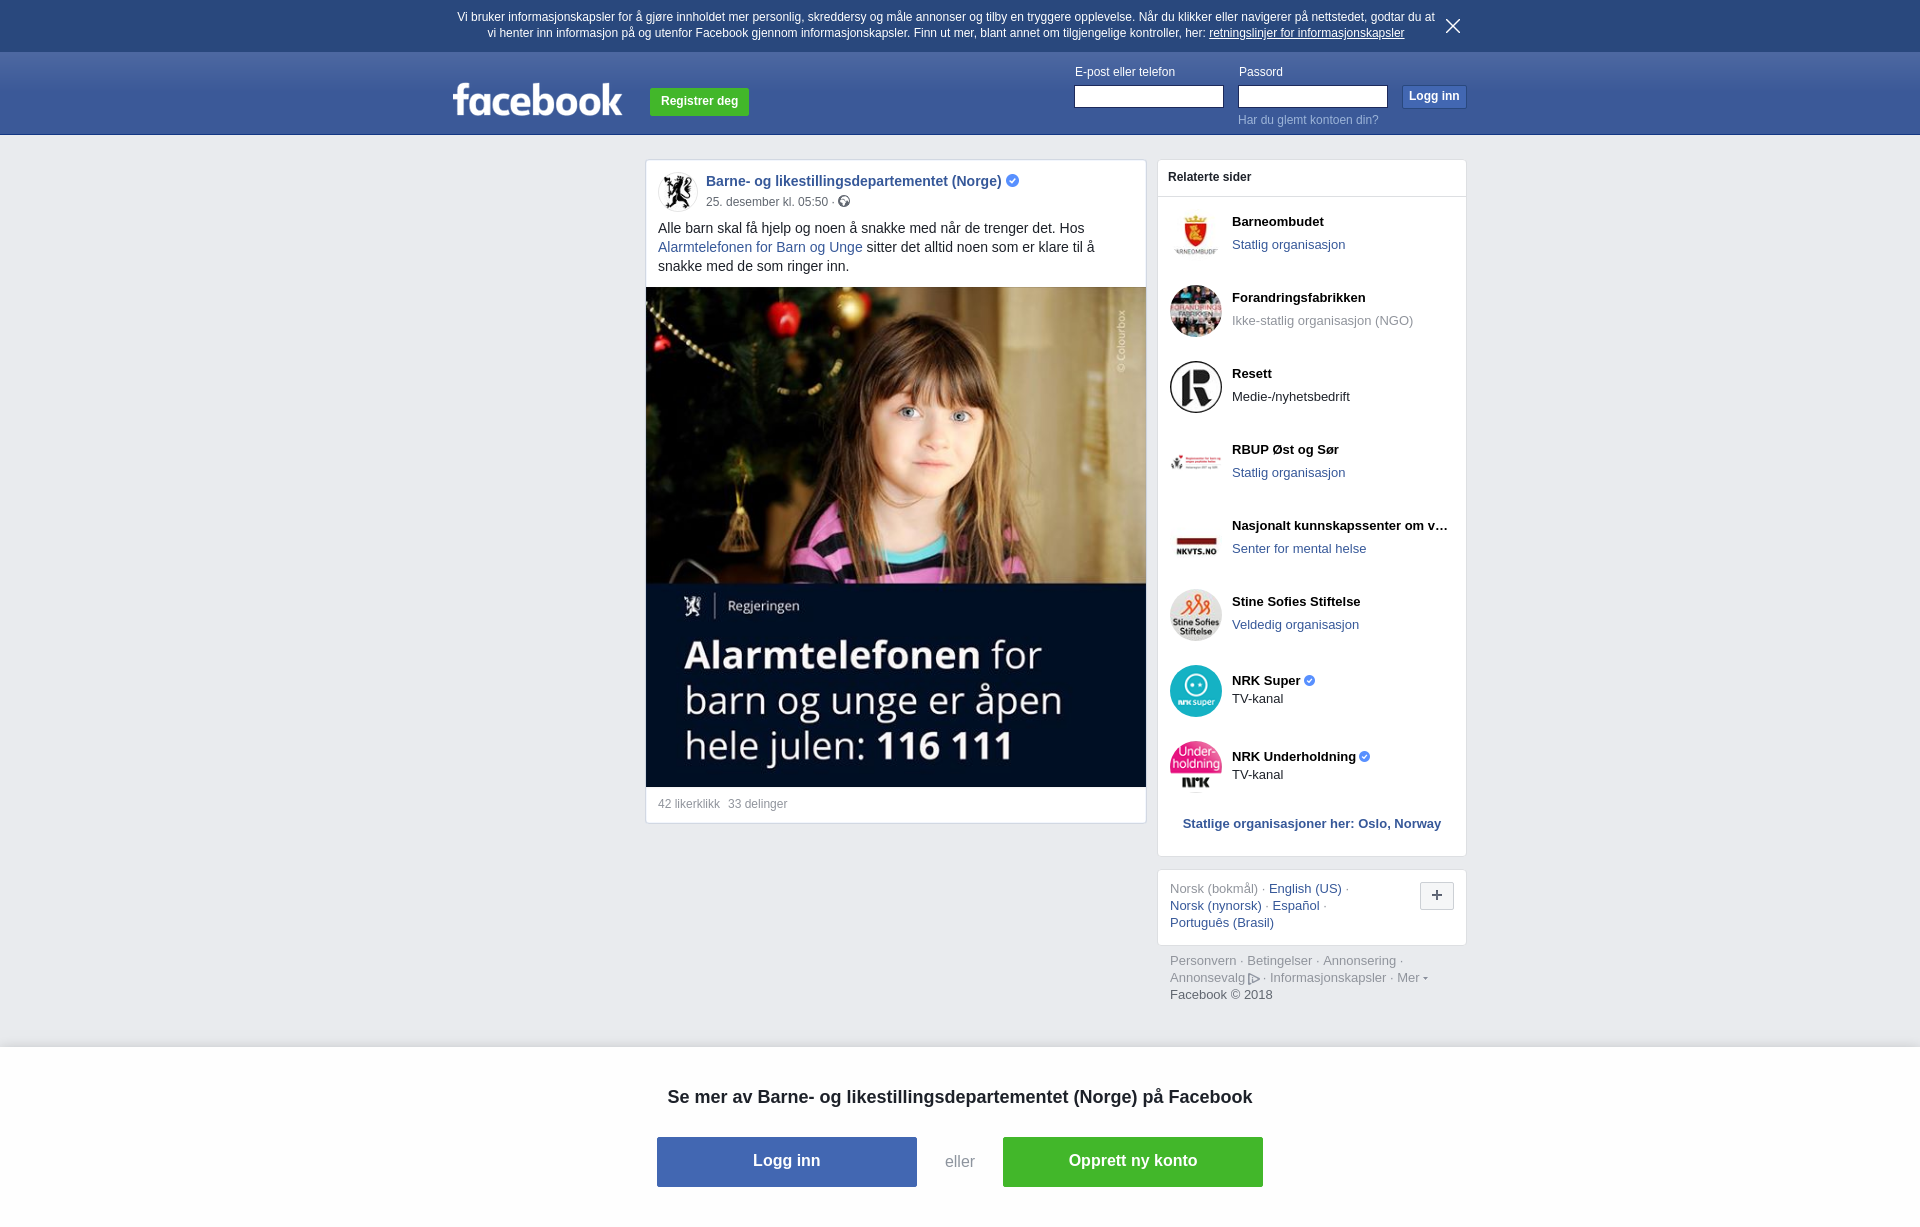The height and width of the screenshot is (1227, 1920).
Task: Click the E-post eller telefon field
Action: click(1148, 97)
